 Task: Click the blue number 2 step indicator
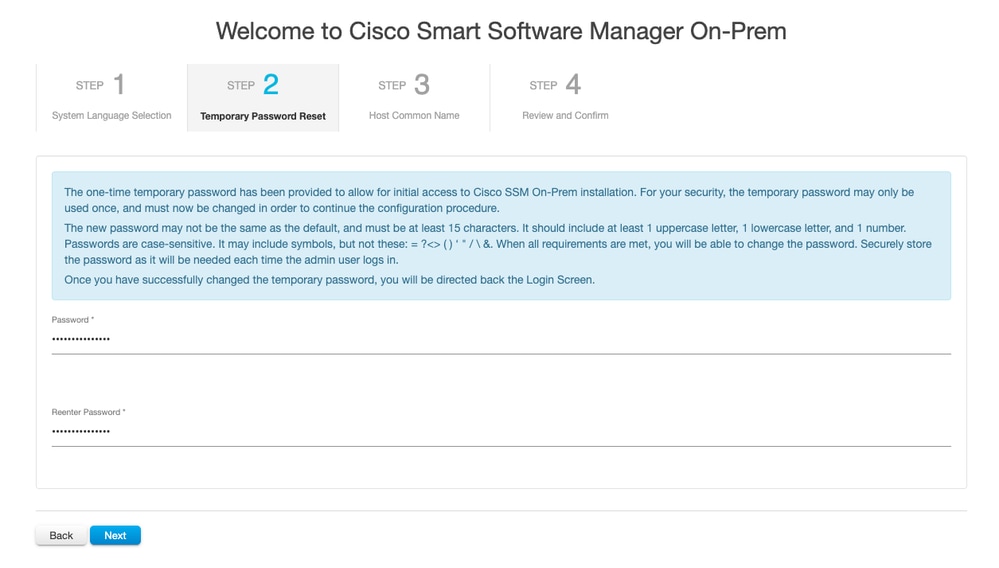(270, 85)
